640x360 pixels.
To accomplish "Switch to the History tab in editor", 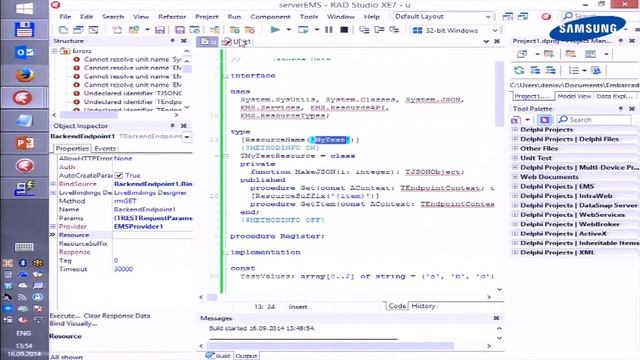I will tap(423, 306).
